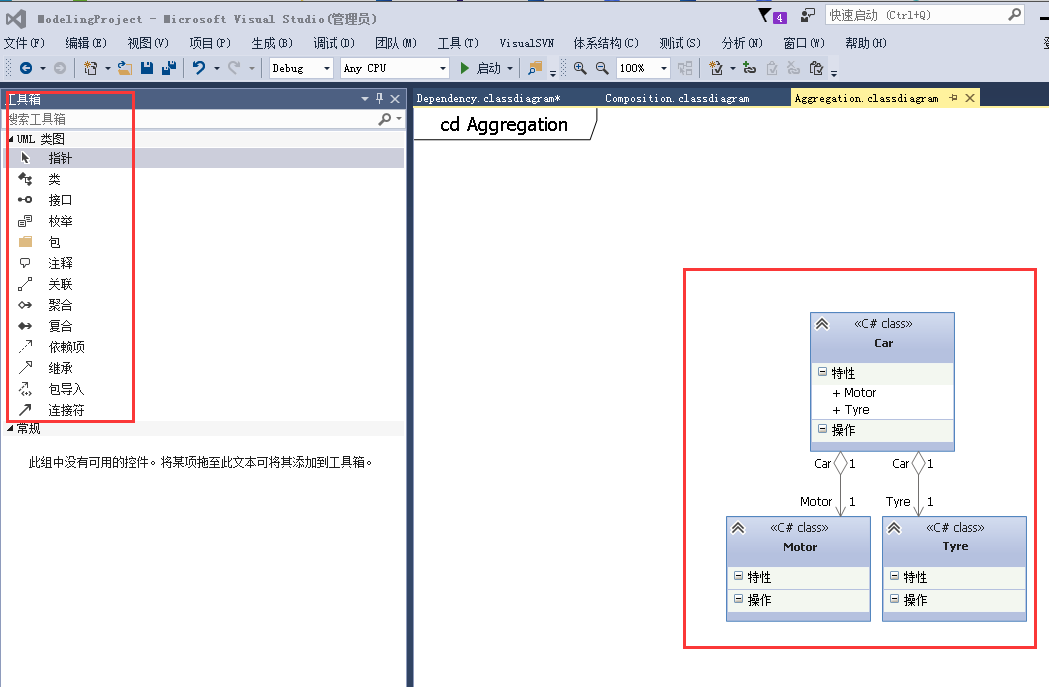This screenshot has width=1049, height=687.
Task: Click the notifications flag icon
Action: coord(765,15)
